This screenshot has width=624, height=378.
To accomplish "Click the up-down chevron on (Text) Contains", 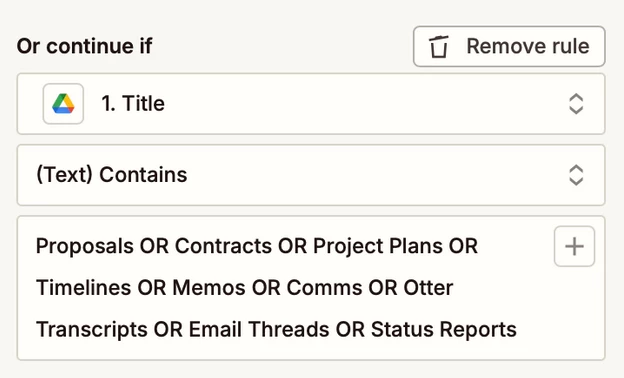I will (x=576, y=175).
